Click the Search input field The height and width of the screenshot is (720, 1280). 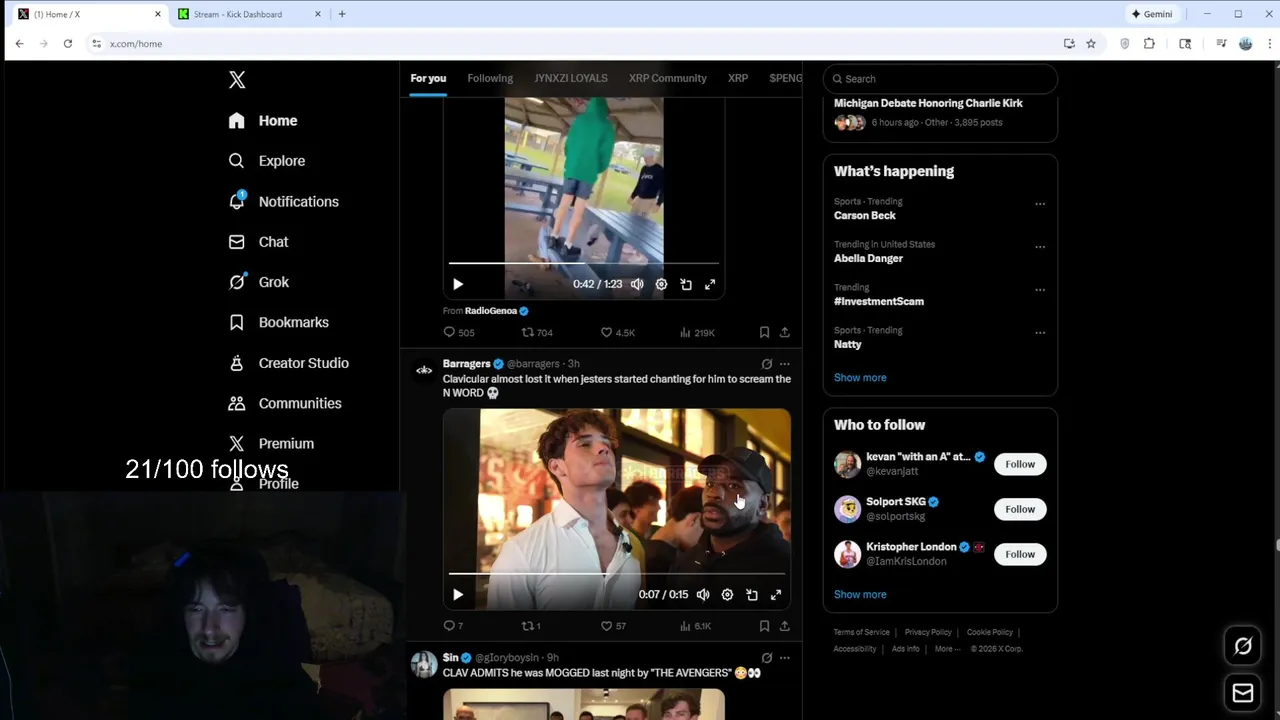point(940,79)
